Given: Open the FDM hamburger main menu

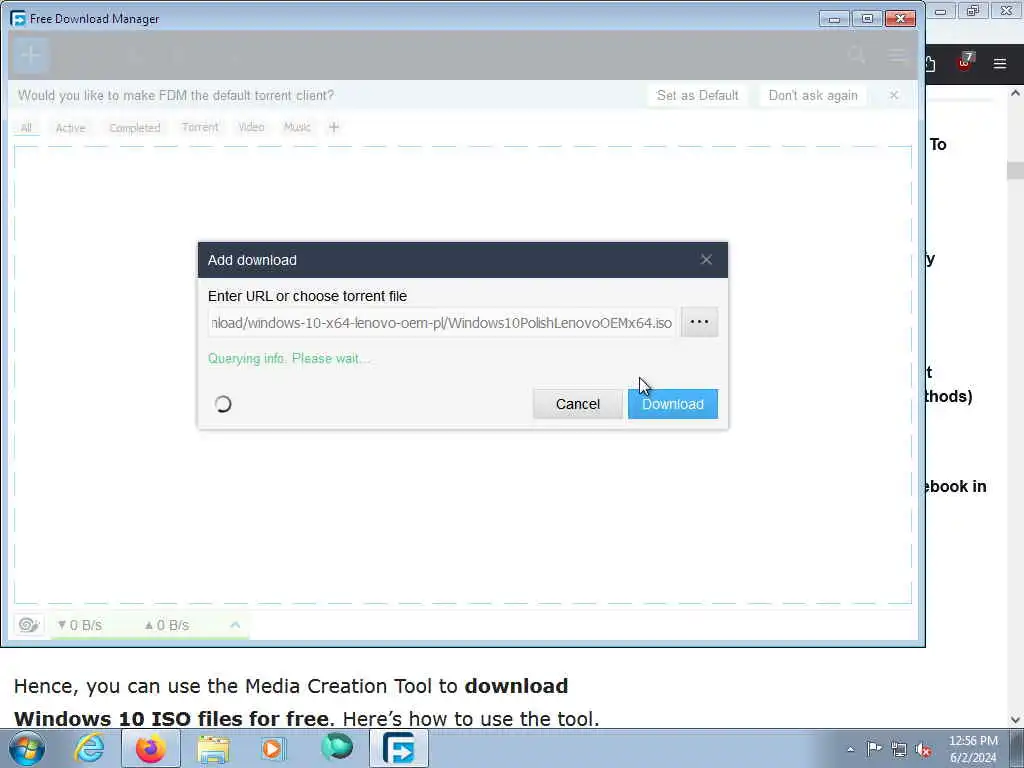Looking at the screenshot, I should tap(897, 56).
